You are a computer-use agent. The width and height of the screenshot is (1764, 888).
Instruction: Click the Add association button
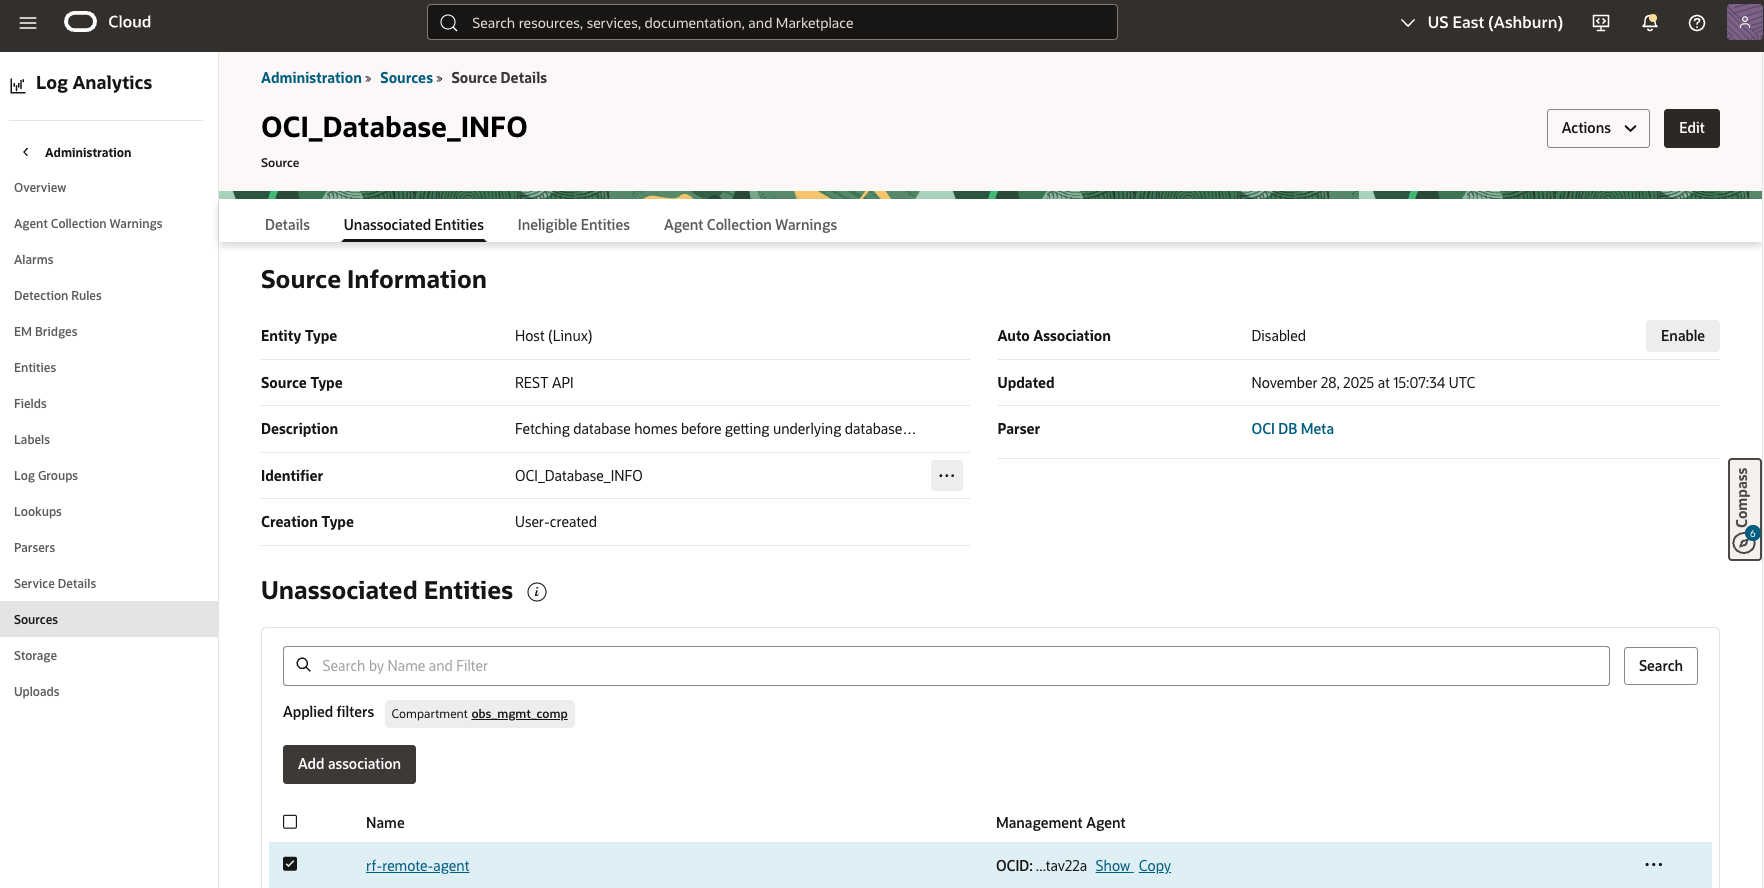click(349, 764)
